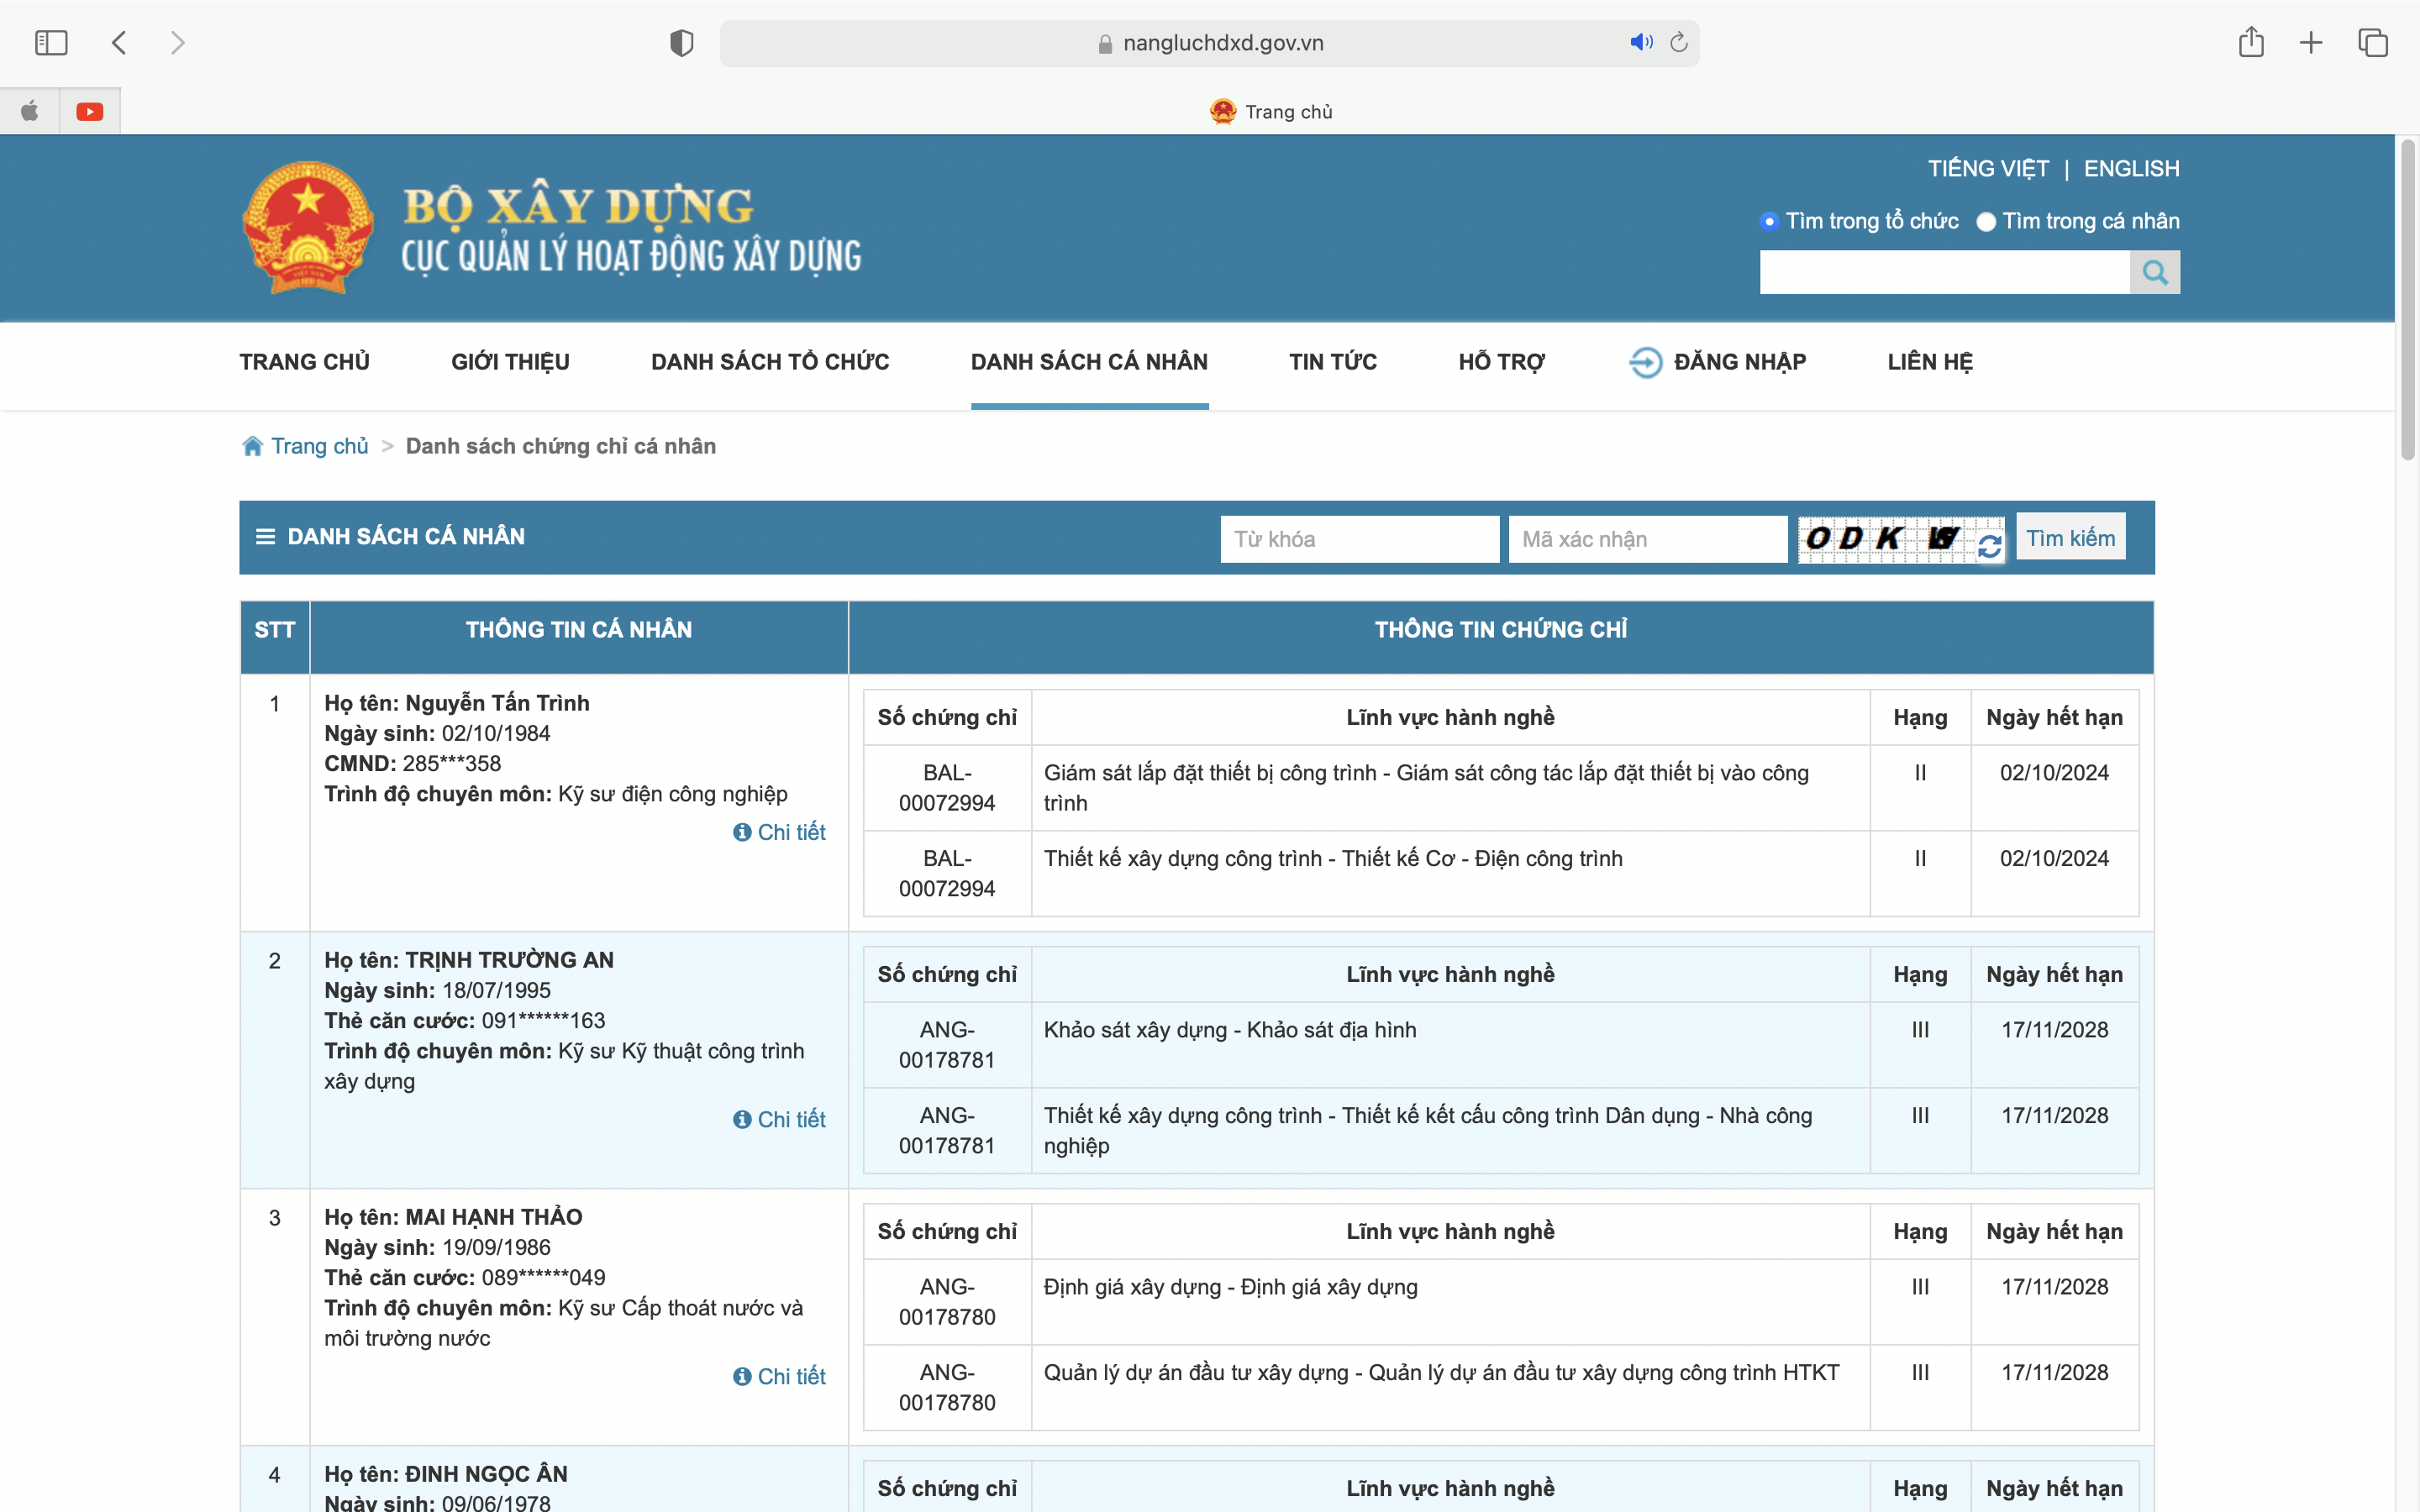Click Bộ Xây Dựng emblem logo
This screenshot has height=1512, width=2420.
308,228
